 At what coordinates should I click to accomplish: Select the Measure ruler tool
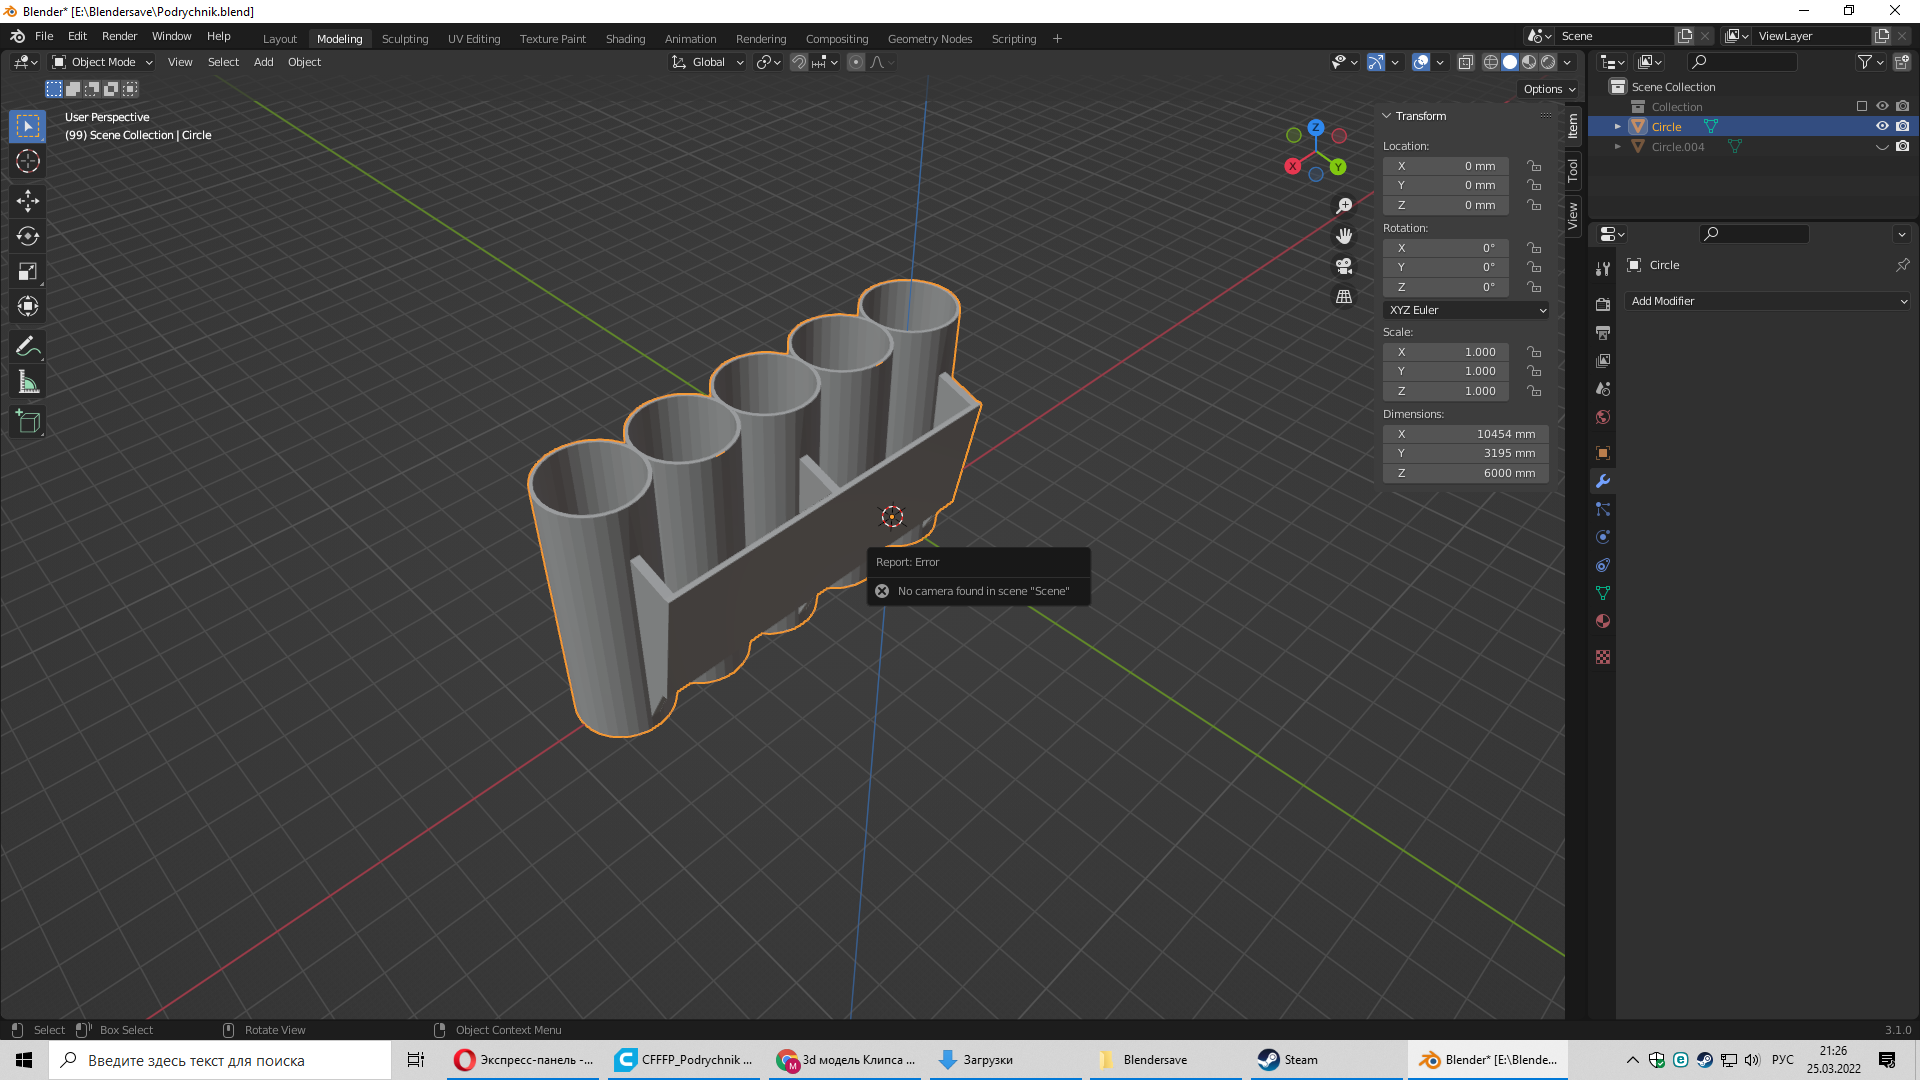click(x=28, y=382)
